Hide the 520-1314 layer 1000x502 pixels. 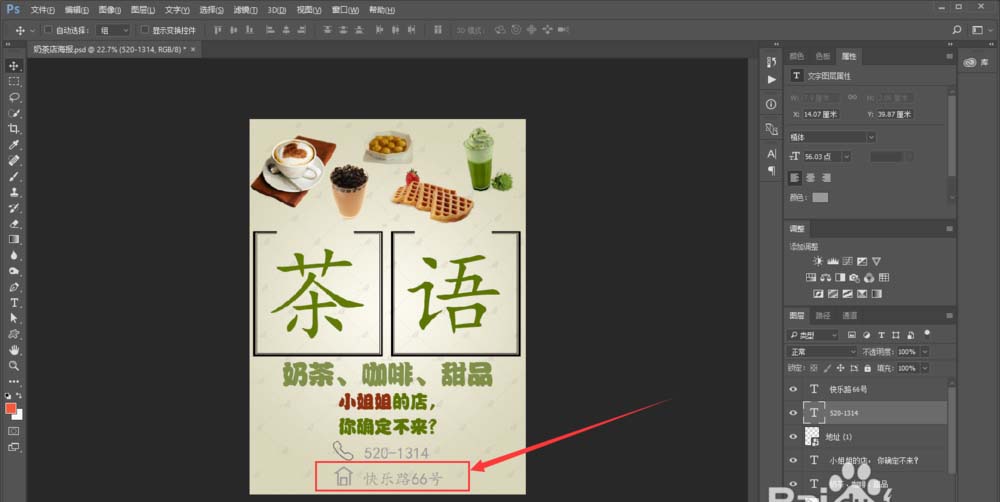[793, 413]
